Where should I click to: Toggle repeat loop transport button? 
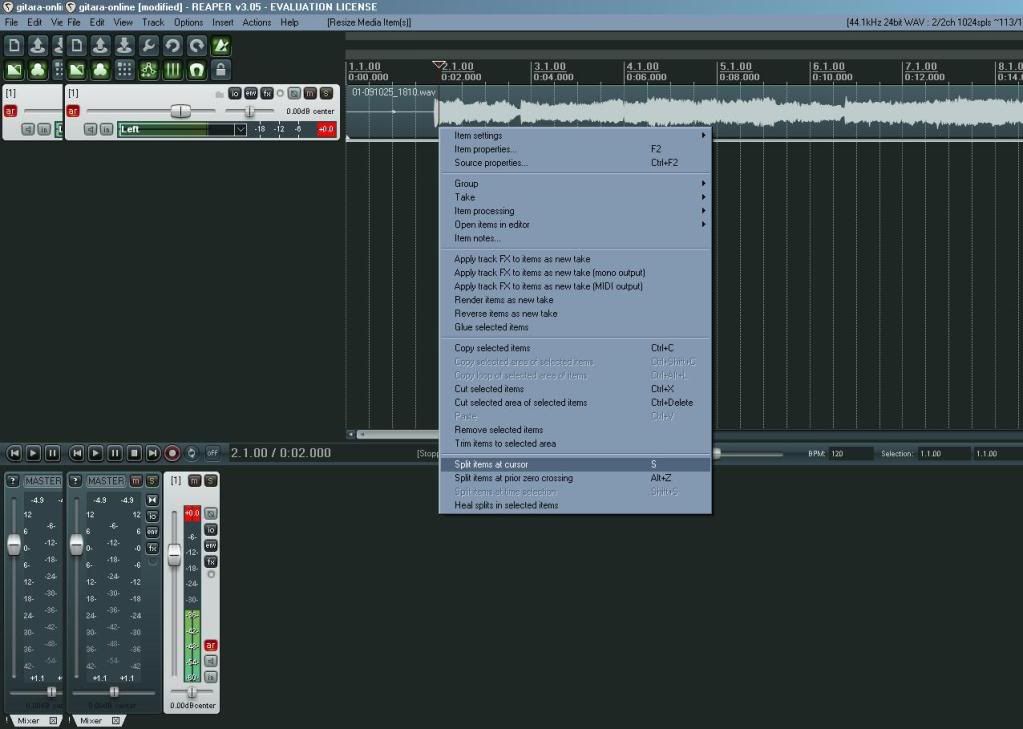192,452
